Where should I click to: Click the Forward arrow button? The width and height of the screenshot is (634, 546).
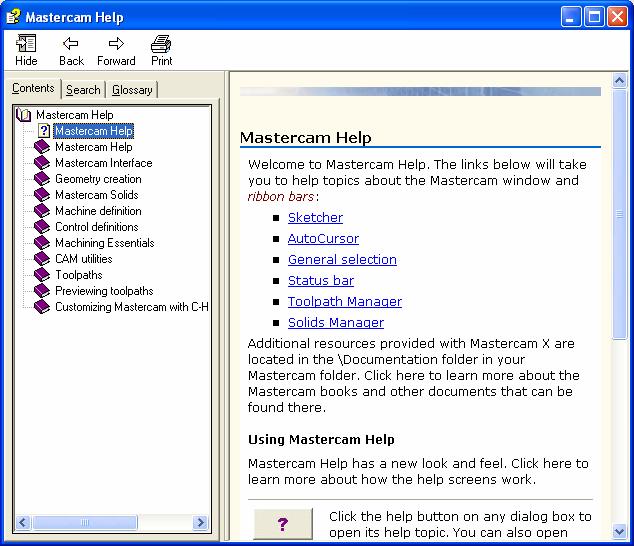coord(116,50)
